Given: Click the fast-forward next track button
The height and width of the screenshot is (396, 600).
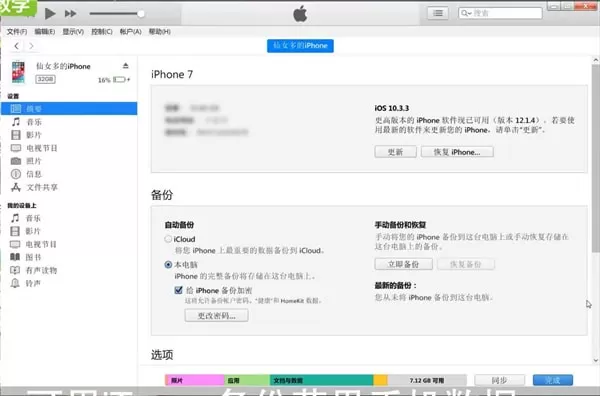Looking at the screenshot, I should click(70, 14).
